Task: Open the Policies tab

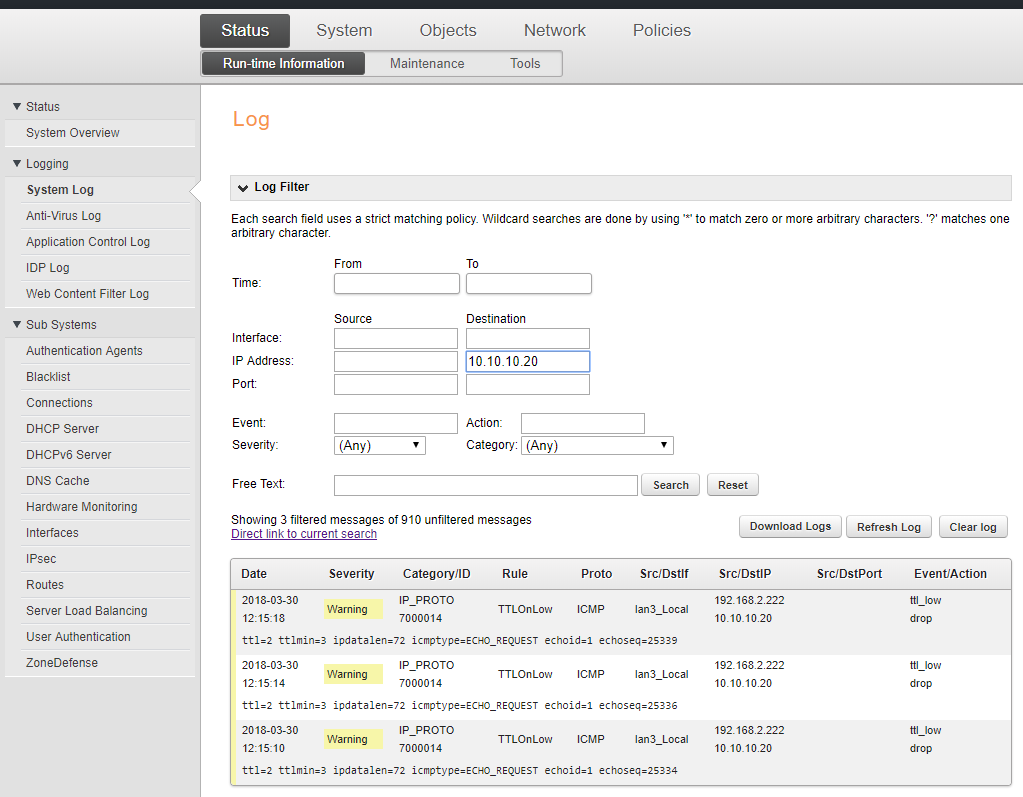Action: (x=661, y=31)
